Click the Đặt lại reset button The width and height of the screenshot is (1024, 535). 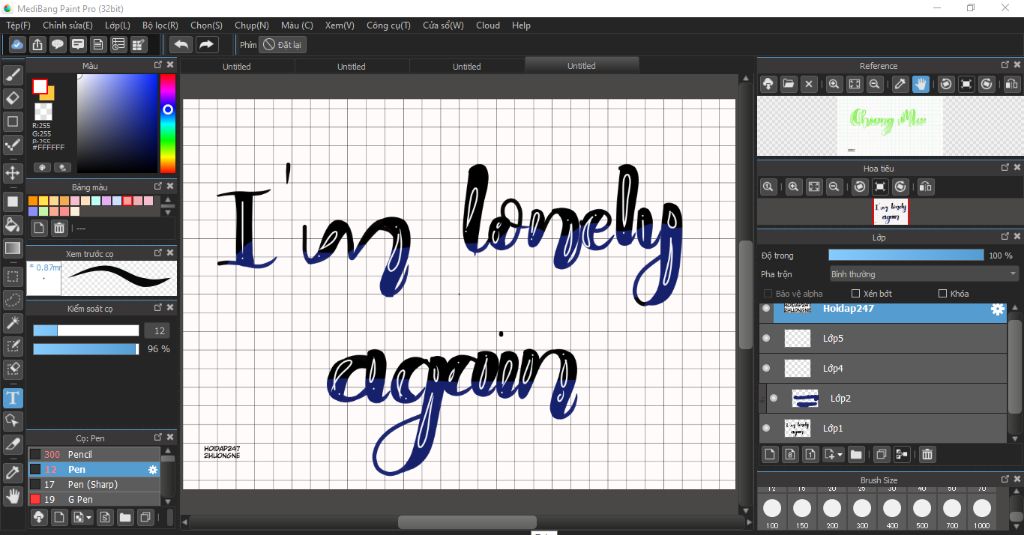(283, 44)
